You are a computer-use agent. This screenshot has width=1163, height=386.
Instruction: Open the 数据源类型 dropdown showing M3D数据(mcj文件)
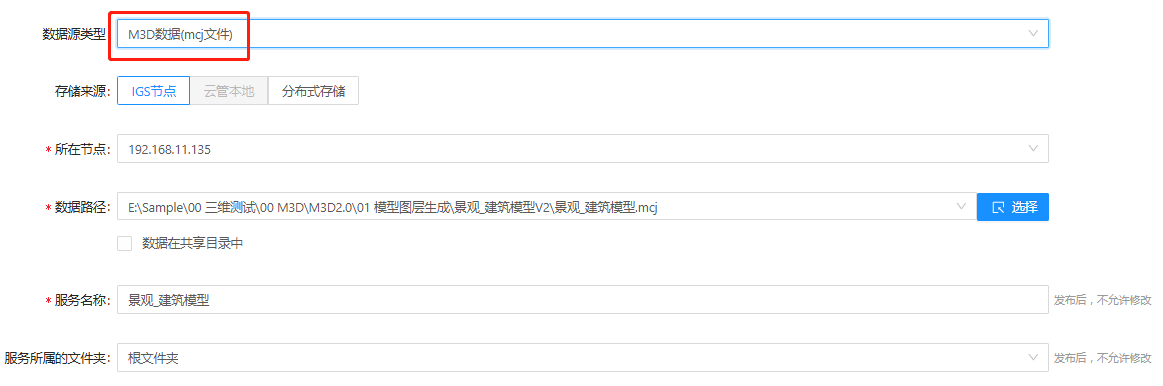582,33
